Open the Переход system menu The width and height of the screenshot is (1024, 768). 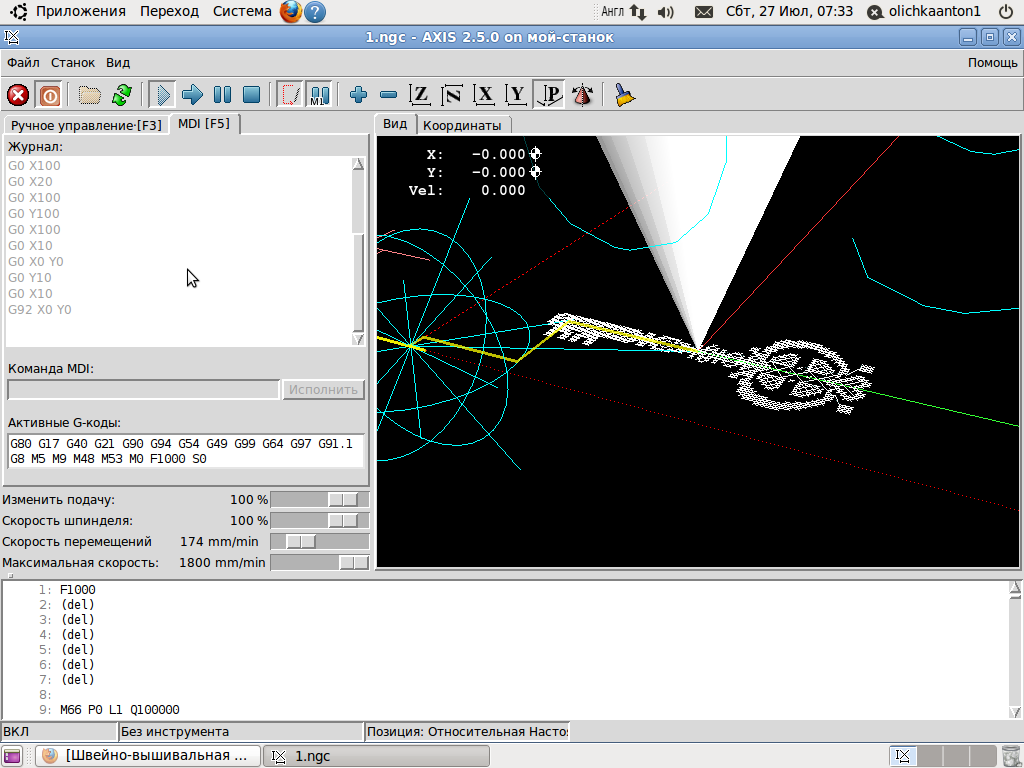(x=169, y=11)
